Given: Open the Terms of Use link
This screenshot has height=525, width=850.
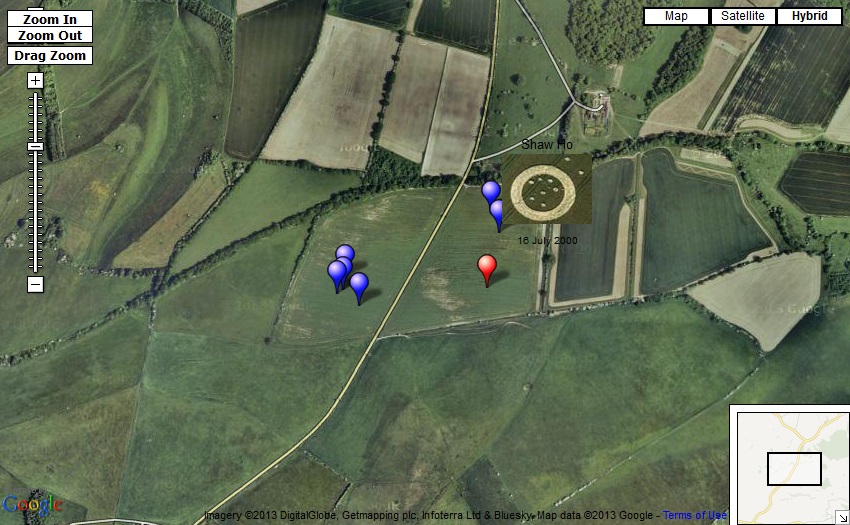Looking at the screenshot, I should 695,515.
